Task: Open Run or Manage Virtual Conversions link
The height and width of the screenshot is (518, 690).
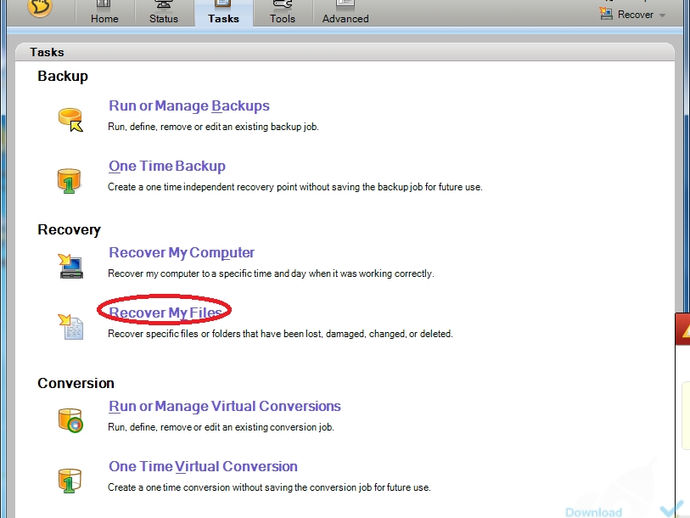Action: [224, 406]
